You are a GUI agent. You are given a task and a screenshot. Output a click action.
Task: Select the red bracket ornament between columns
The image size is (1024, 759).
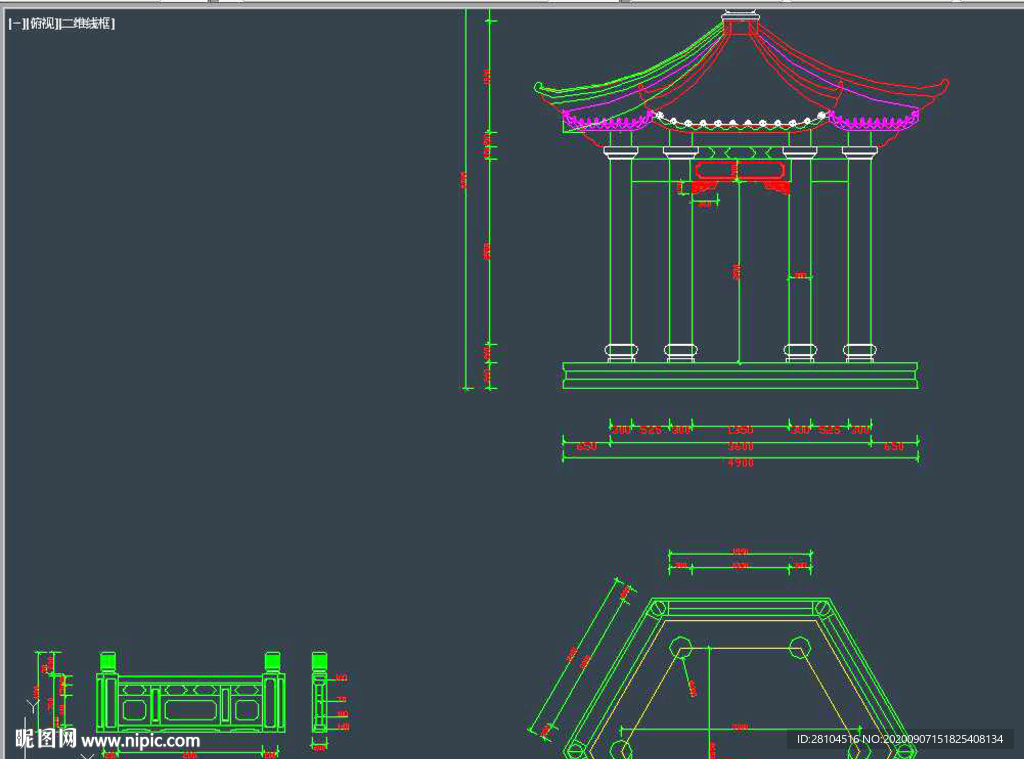pyautogui.click(x=740, y=171)
